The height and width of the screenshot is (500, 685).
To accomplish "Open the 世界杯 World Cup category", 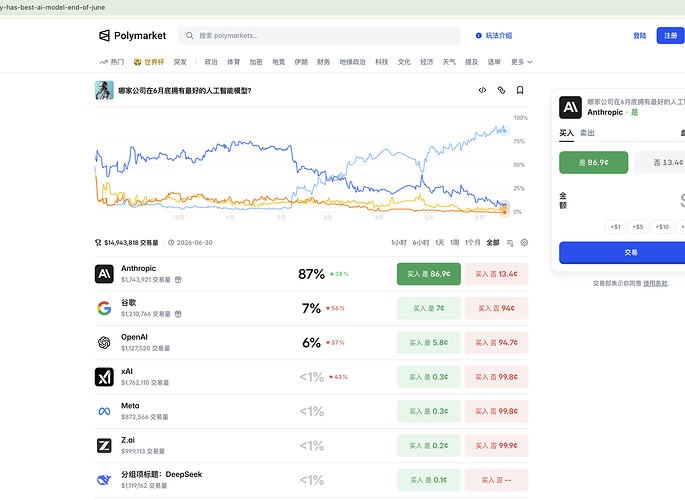I will [149, 62].
